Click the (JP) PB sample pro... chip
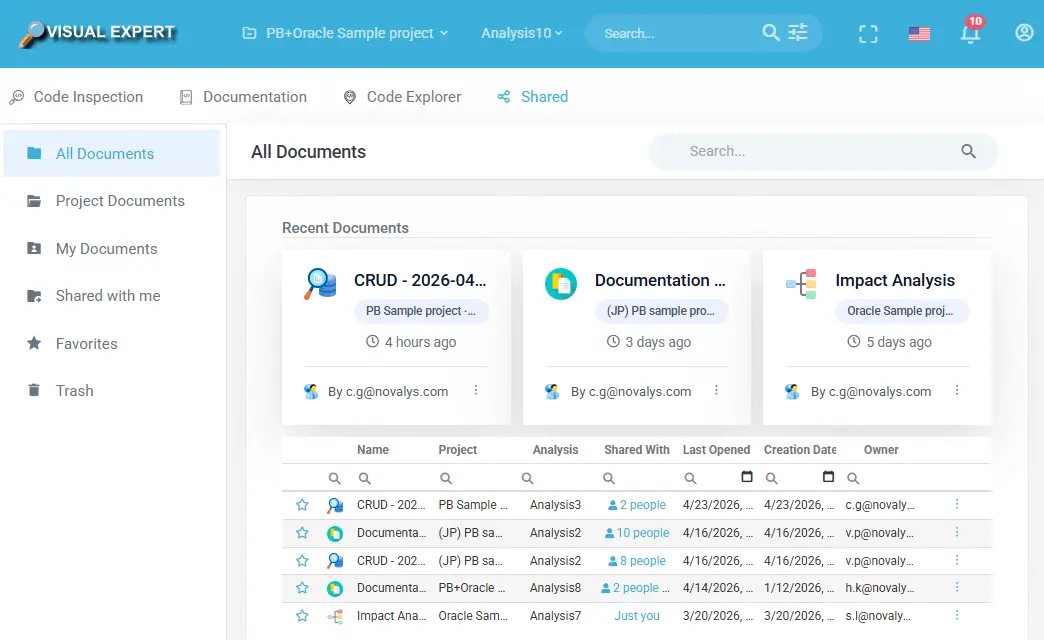 661,311
